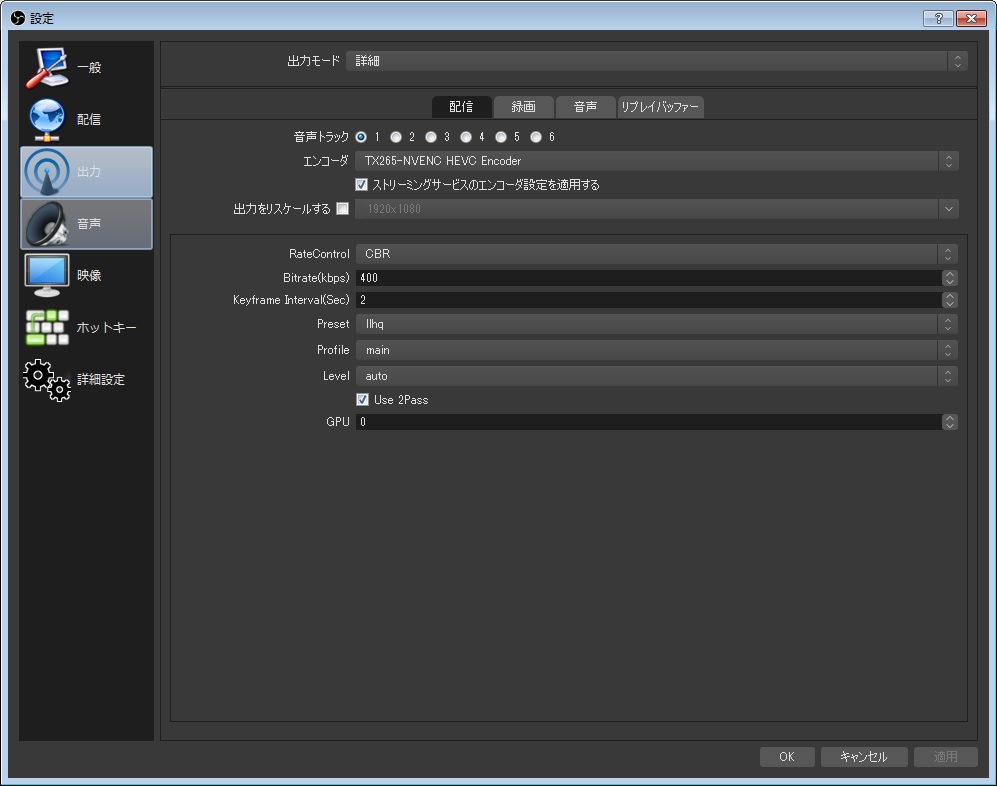Click the OBS logo in the title bar
Screen dimensions: 997x786
[18, 18]
